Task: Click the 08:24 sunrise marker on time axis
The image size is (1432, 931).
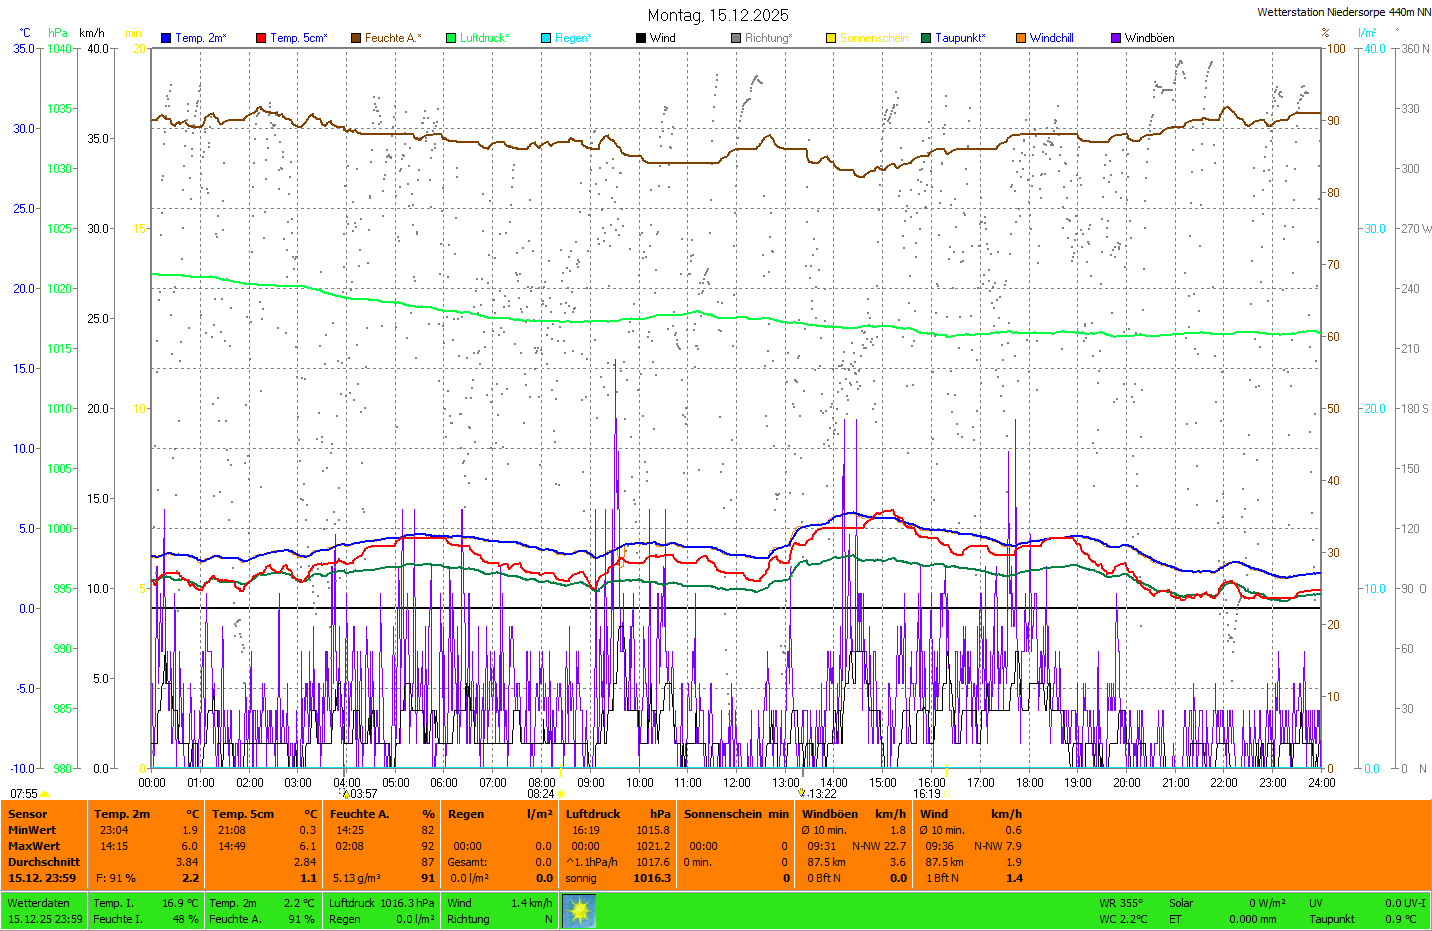Action: [541, 794]
